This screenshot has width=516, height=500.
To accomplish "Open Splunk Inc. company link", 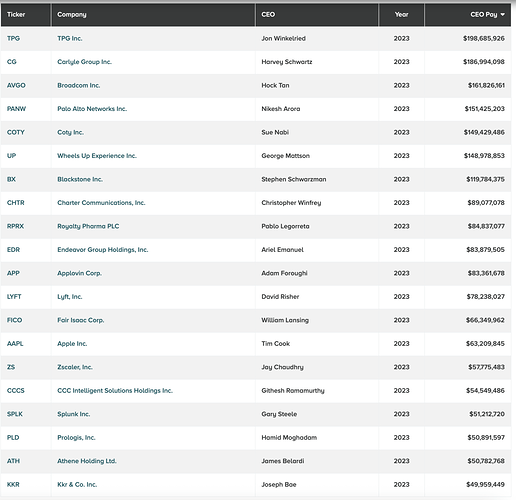I will (x=74, y=414).
